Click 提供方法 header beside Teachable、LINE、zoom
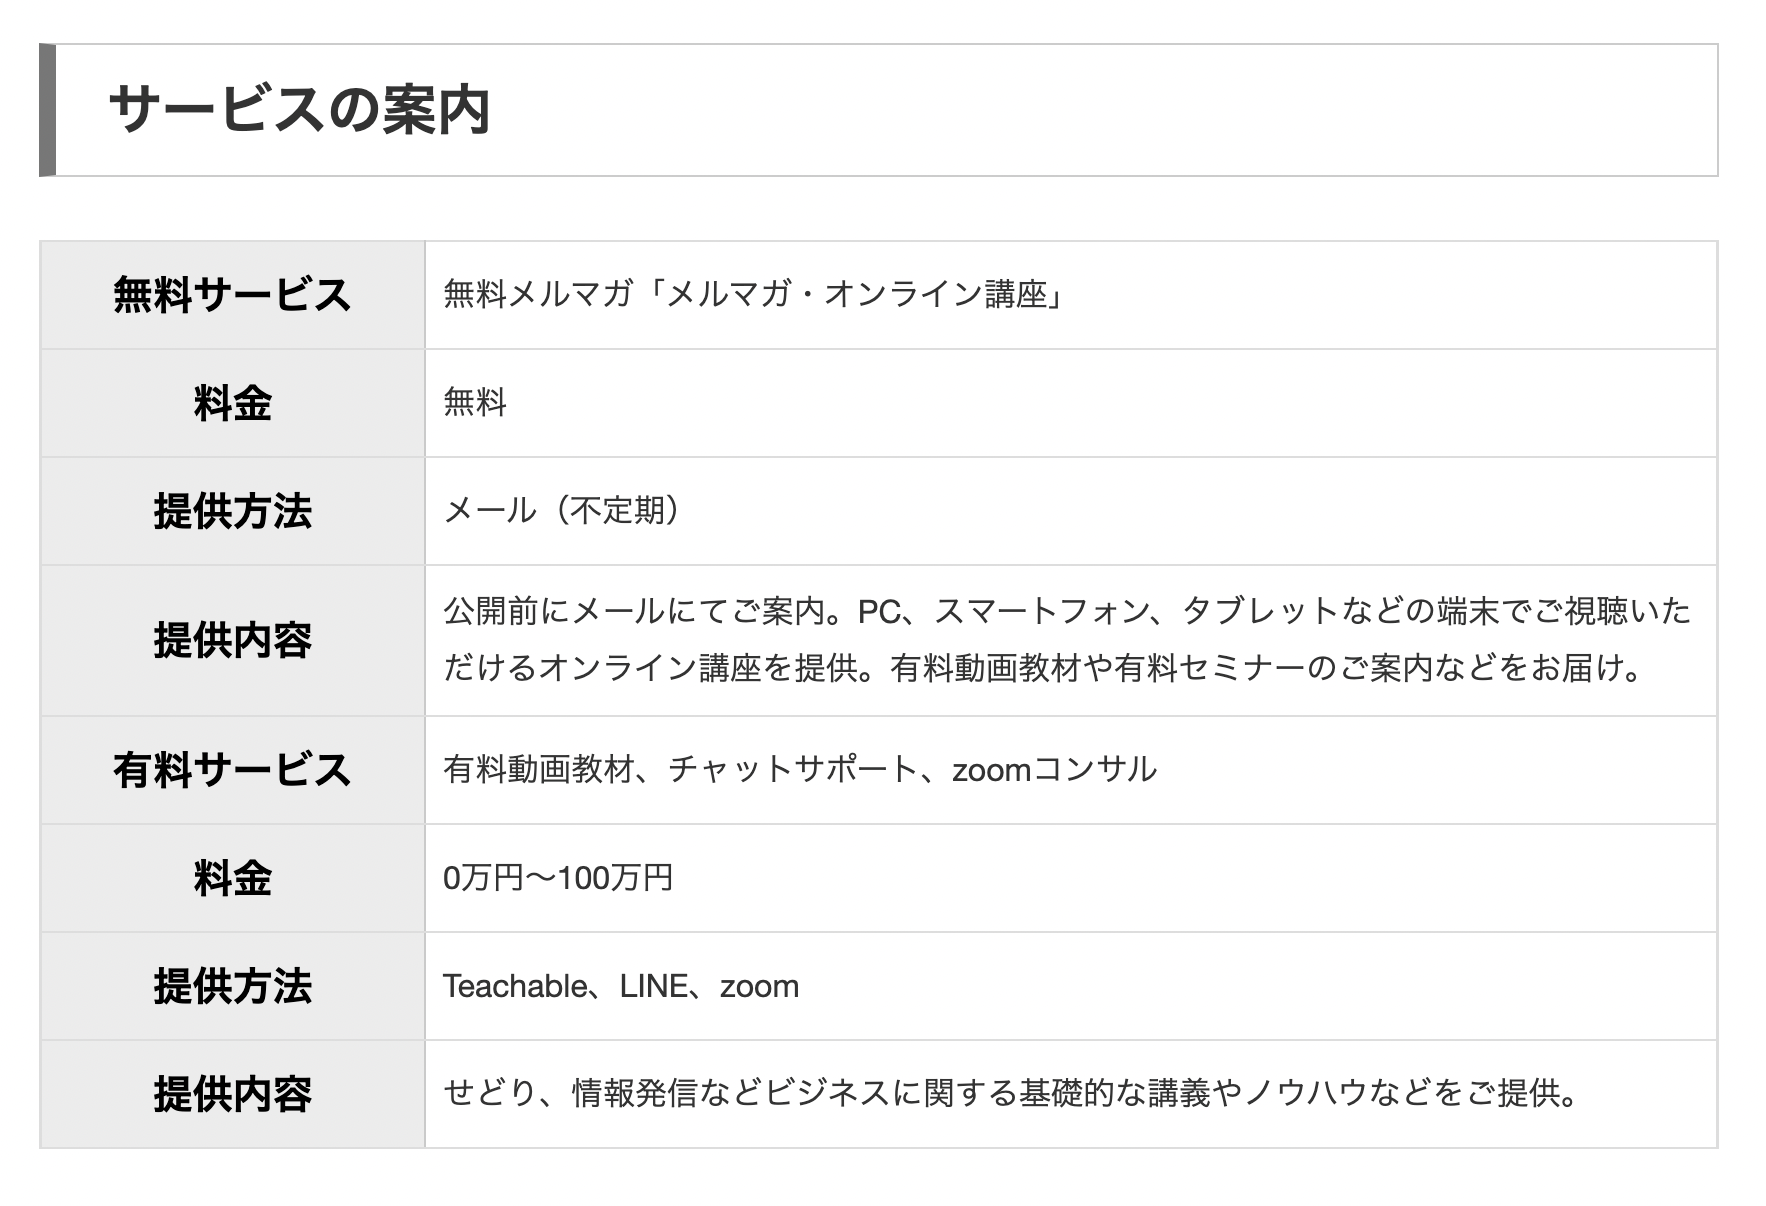This screenshot has width=1766, height=1206. tap(232, 986)
